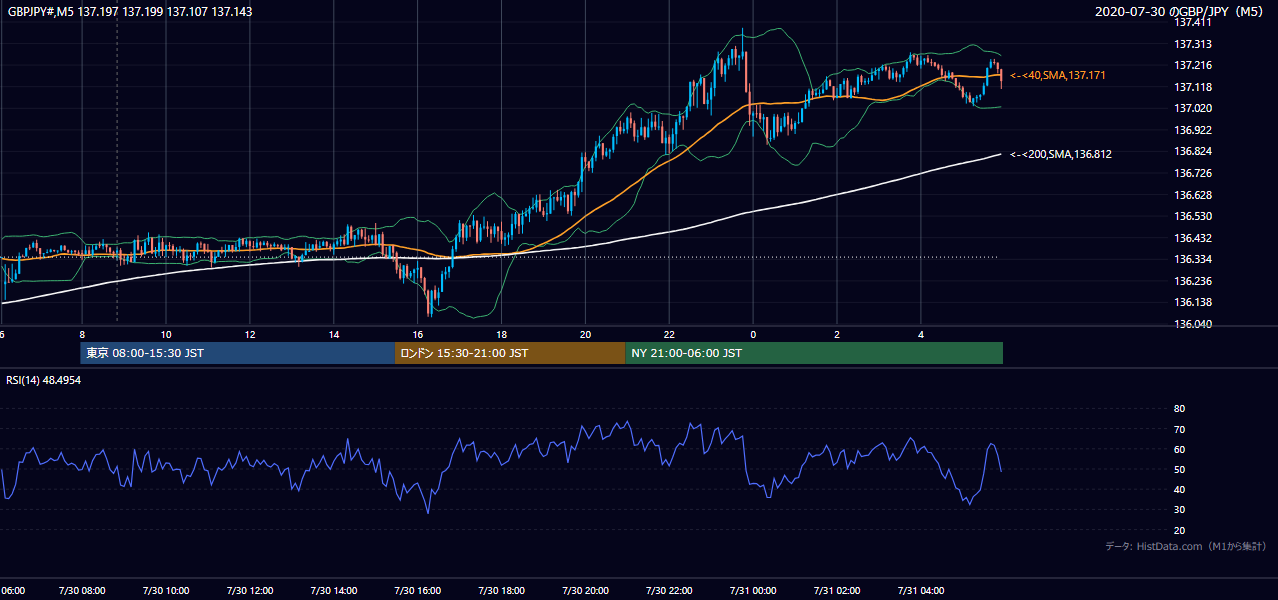Click midnight hour label 0 under the price chart
This screenshot has height=600, width=1278.
click(x=753, y=335)
